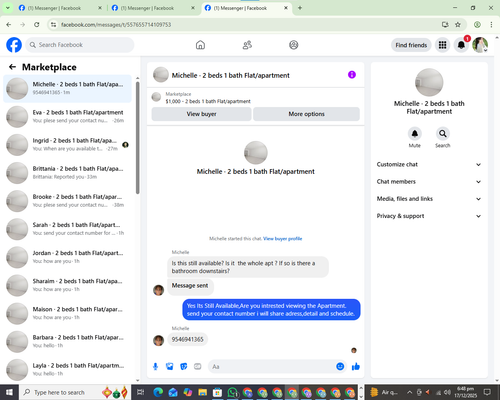
Task: Go back to previous page in browser
Action: [9, 24]
